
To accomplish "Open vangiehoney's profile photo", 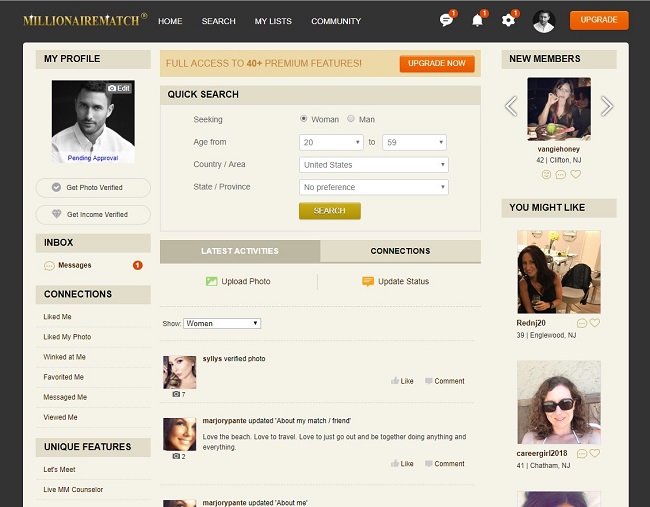I will (559, 109).
